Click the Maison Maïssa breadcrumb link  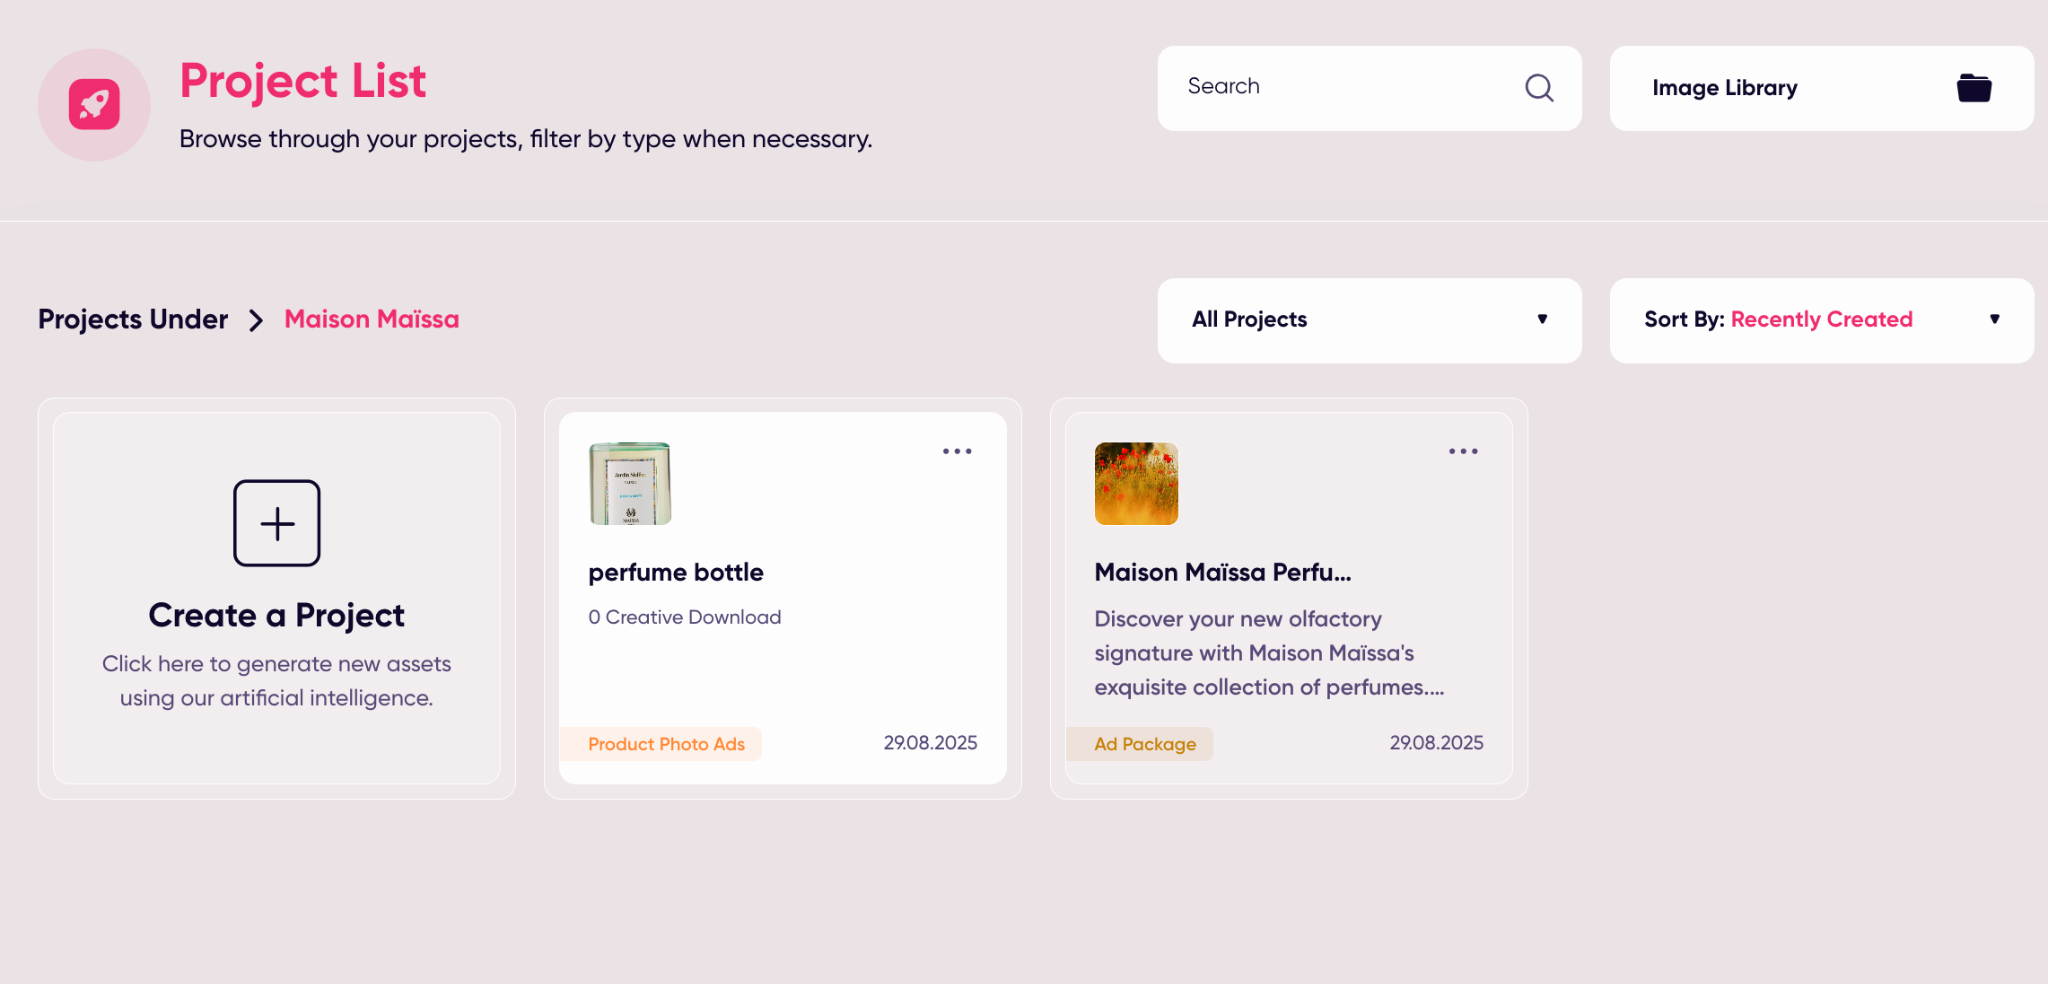pyautogui.click(x=372, y=319)
